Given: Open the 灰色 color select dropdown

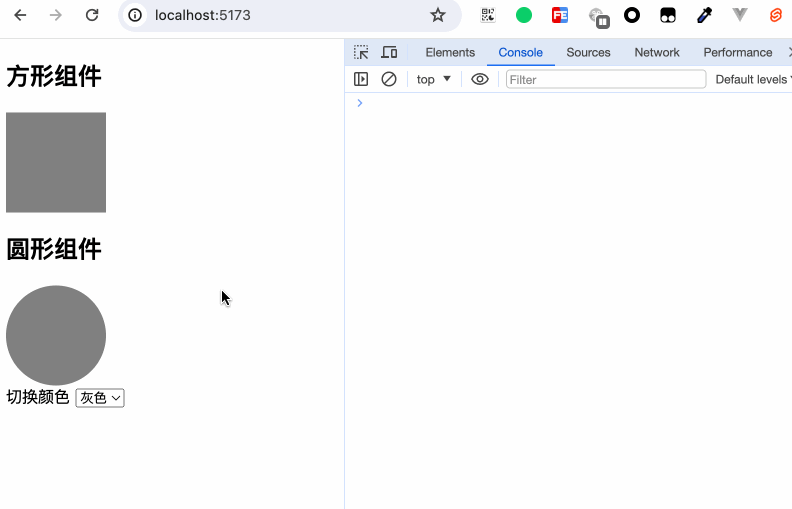Looking at the screenshot, I should 100,398.
